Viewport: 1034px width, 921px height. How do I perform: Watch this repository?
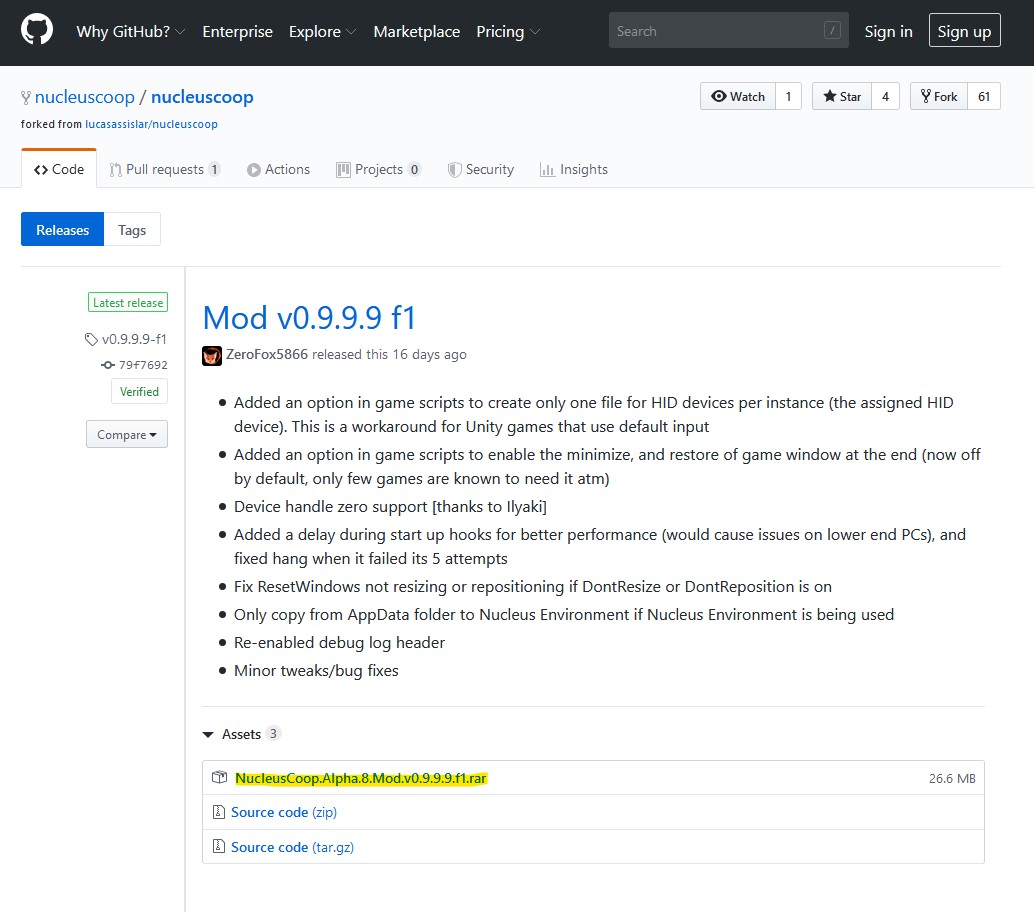[738, 96]
